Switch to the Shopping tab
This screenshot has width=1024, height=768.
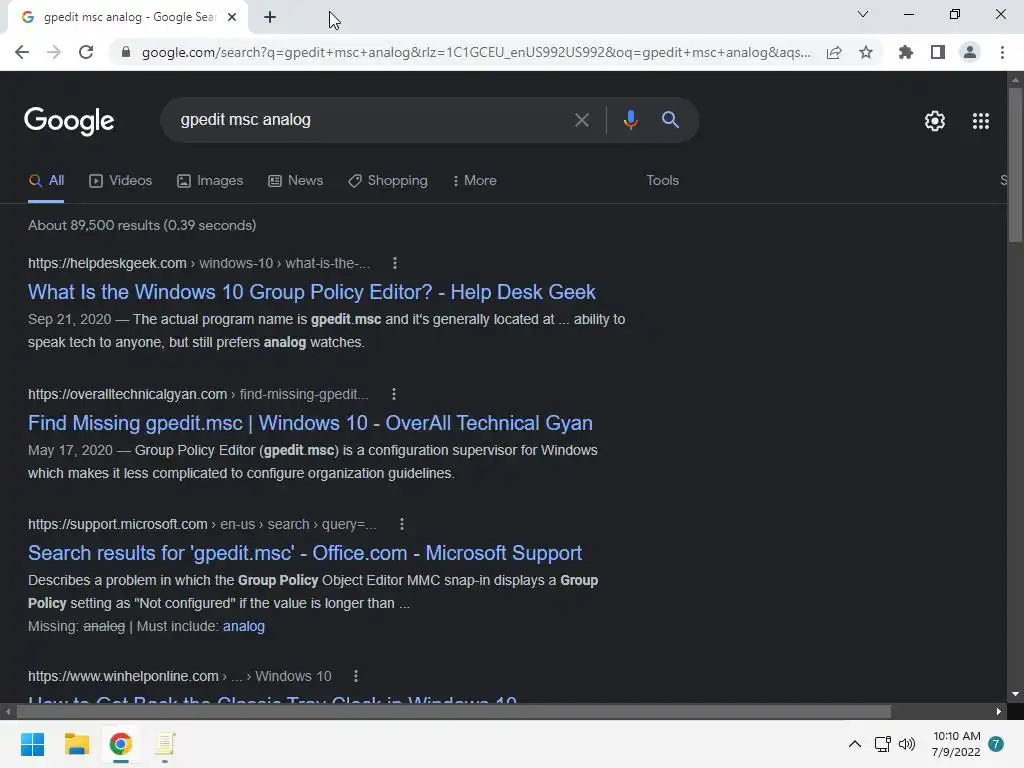point(388,181)
